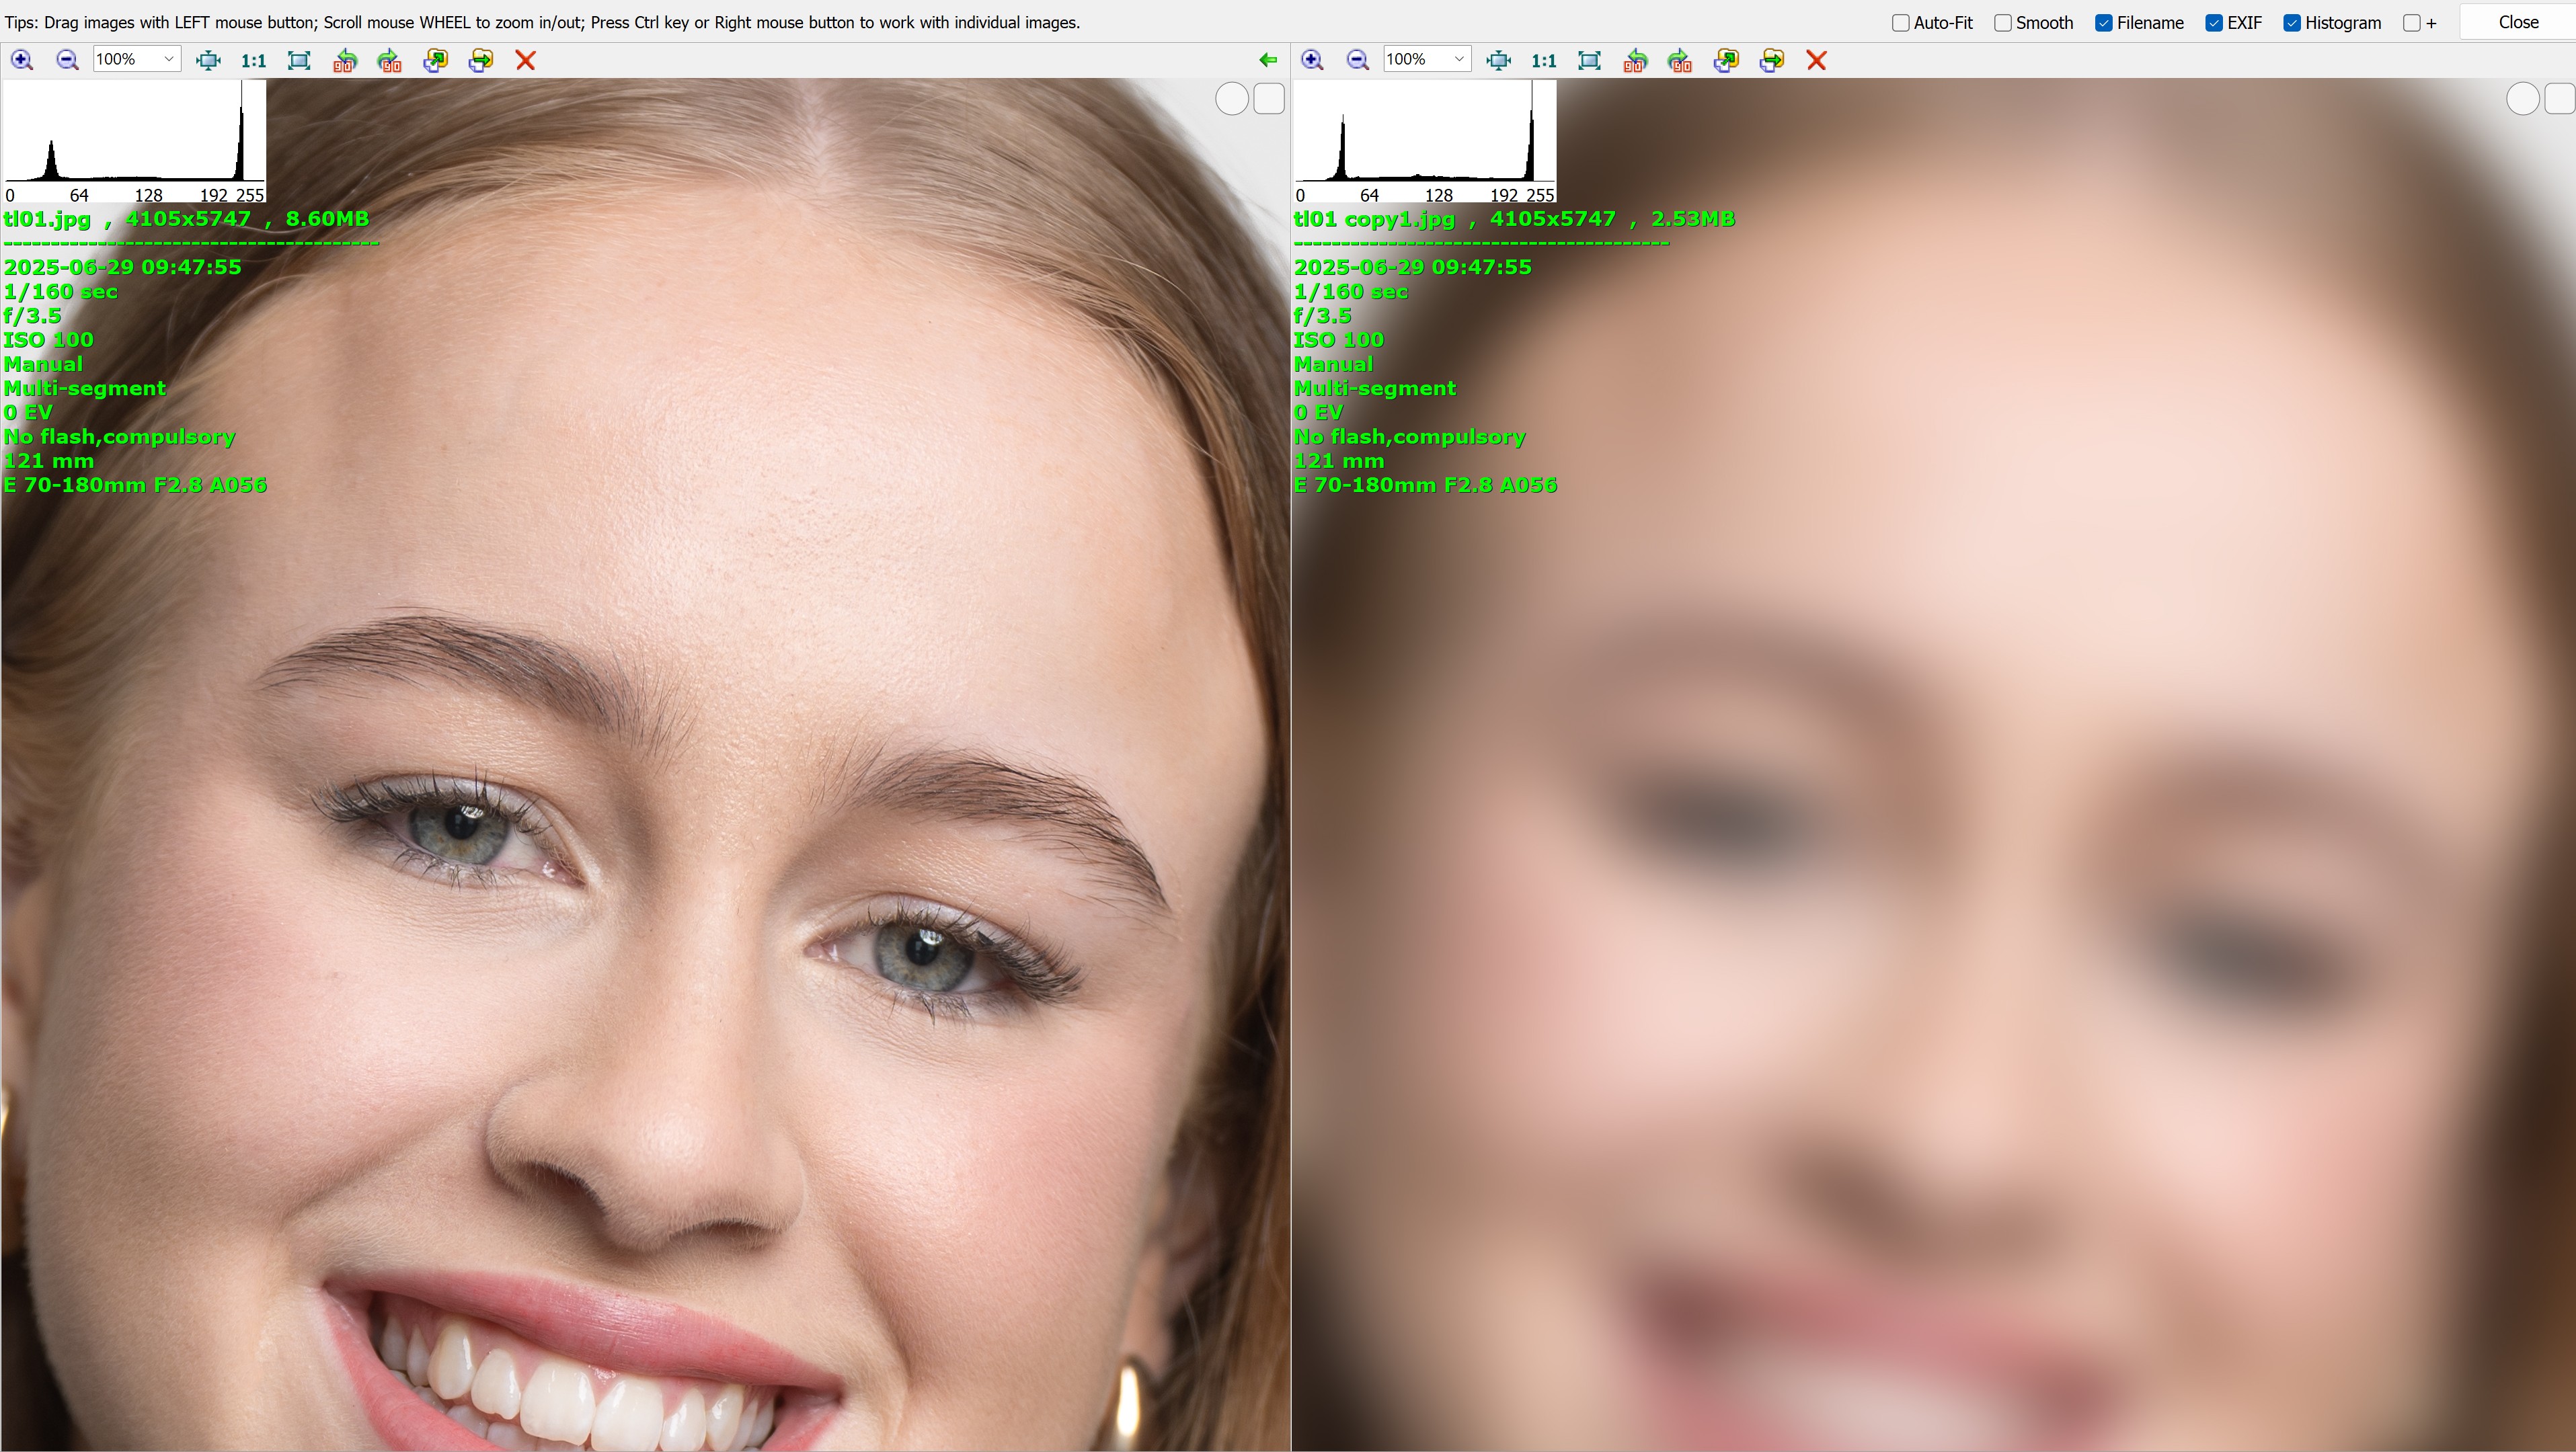This screenshot has width=2576, height=1452.
Task: Disable the EXIF overlay checkbox
Action: point(2214,23)
